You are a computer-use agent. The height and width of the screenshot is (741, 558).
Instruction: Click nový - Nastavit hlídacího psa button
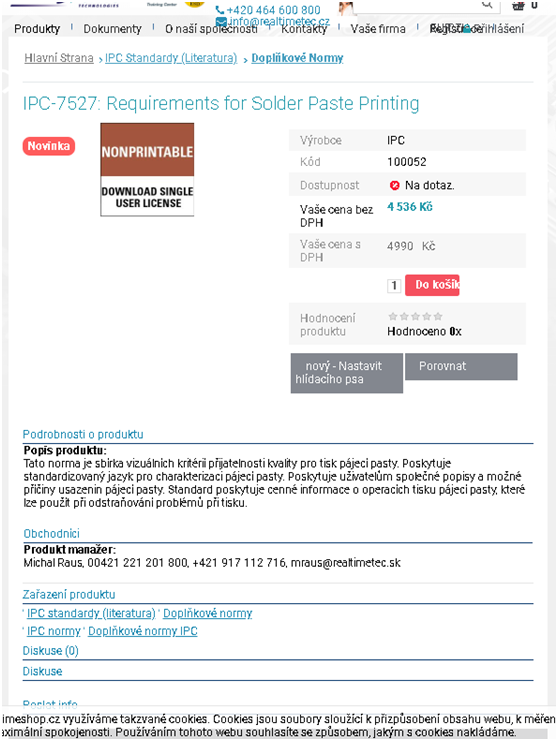347,373
